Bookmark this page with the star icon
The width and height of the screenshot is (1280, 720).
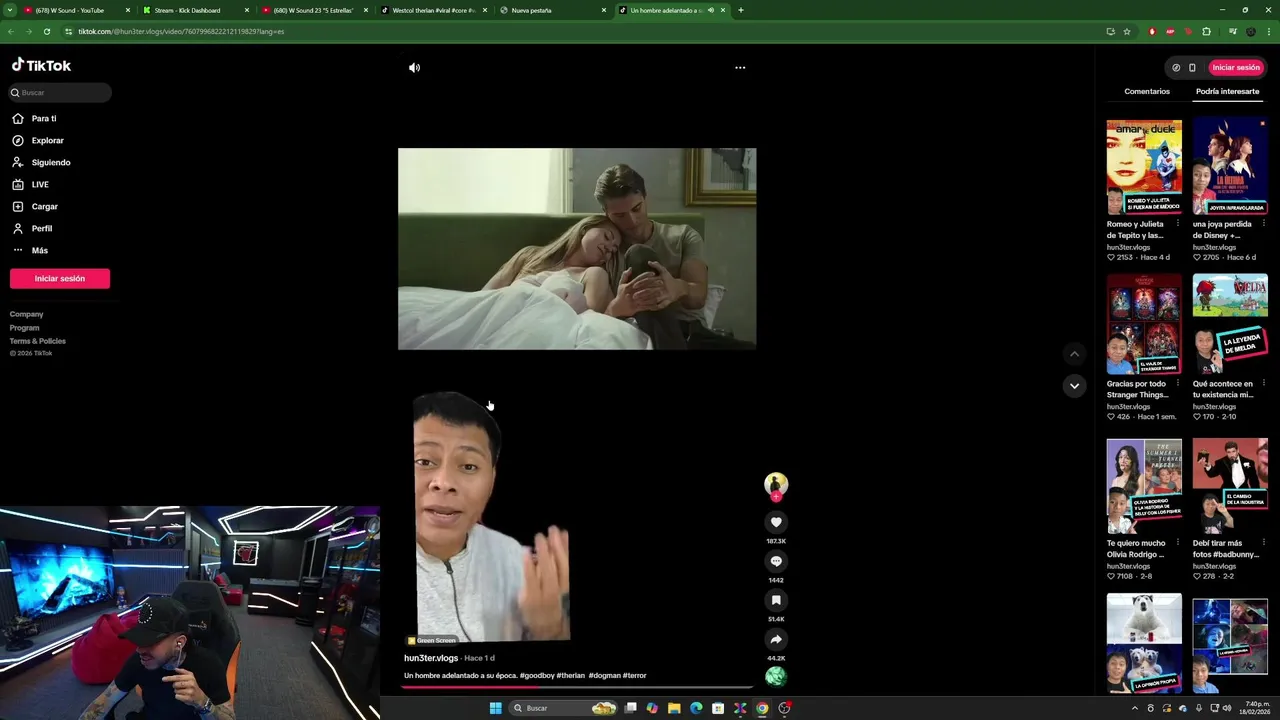1127,31
